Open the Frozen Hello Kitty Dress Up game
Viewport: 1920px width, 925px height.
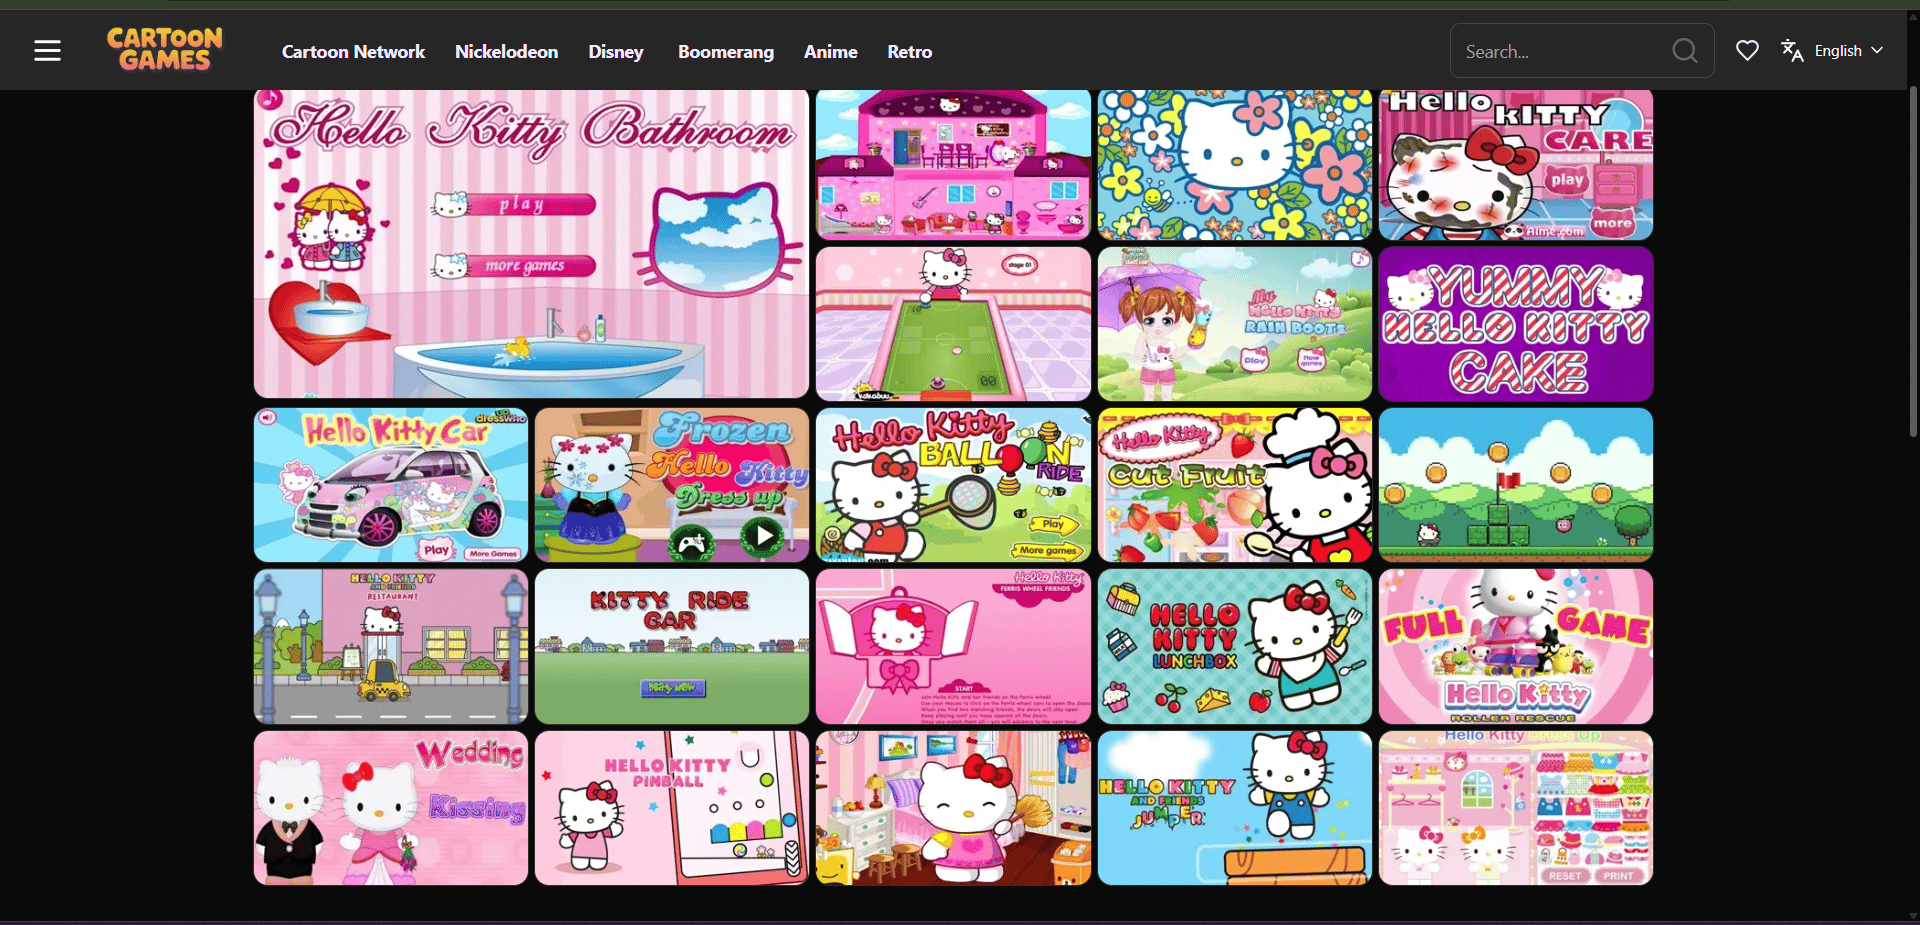pyautogui.click(x=672, y=485)
